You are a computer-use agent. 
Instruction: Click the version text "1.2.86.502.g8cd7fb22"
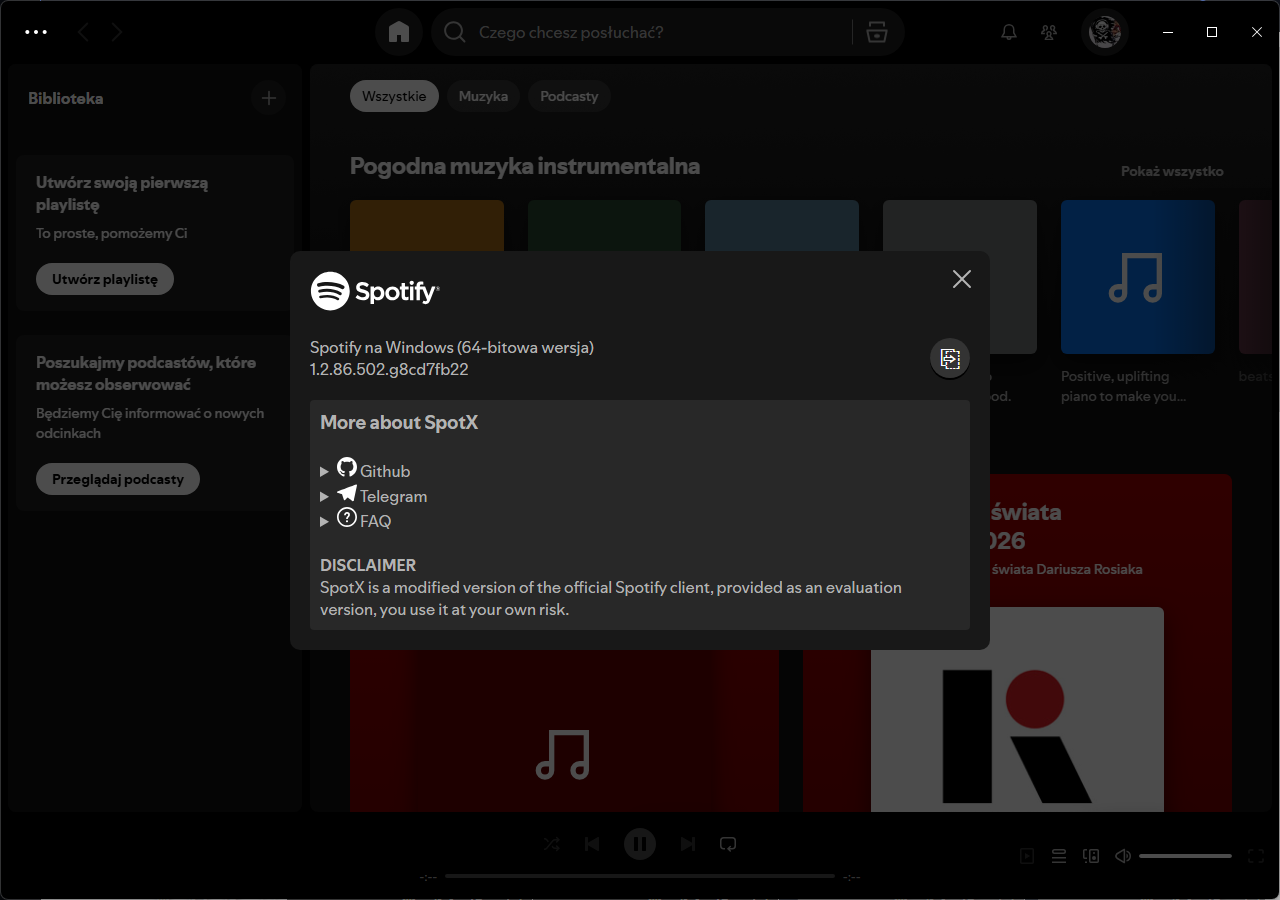pos(390,369)
